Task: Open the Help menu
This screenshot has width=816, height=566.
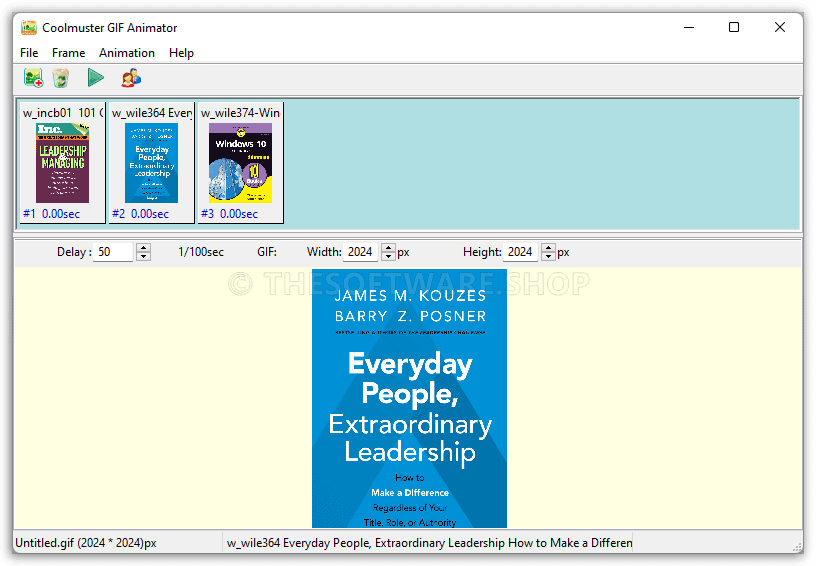Action: point(181,53)
